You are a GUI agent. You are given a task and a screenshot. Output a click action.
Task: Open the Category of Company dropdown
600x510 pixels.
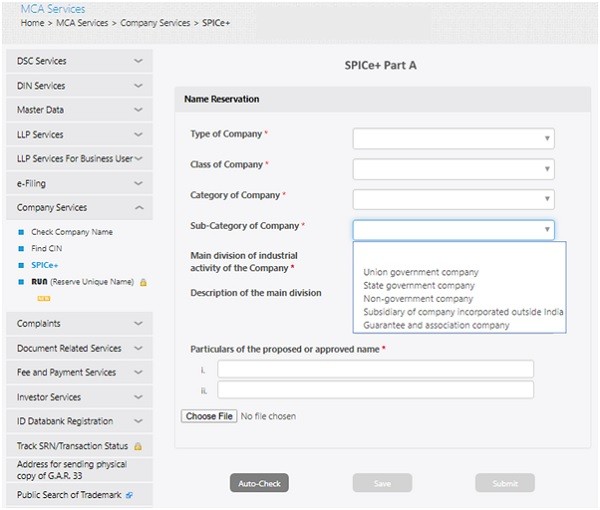click(x=453, y=199)
